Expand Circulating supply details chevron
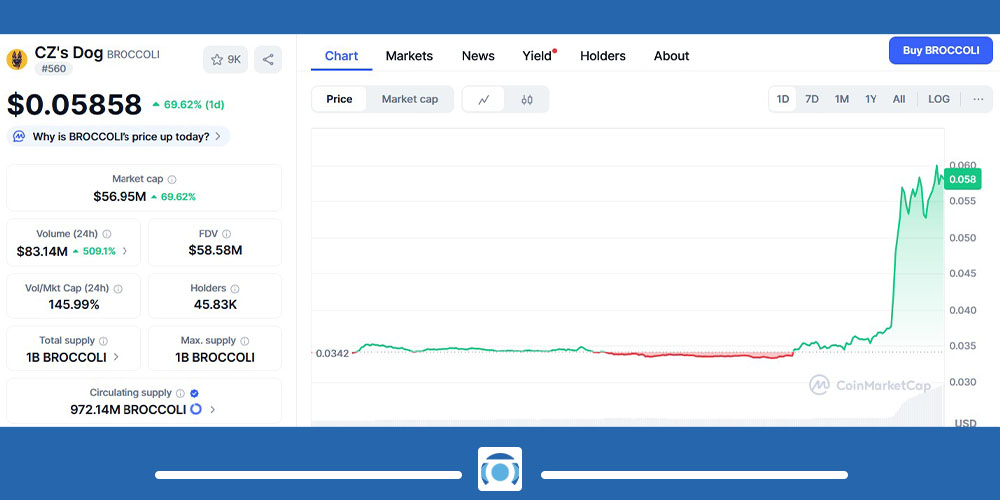The width and height of the screenshot is (1000, 500). 212,409
